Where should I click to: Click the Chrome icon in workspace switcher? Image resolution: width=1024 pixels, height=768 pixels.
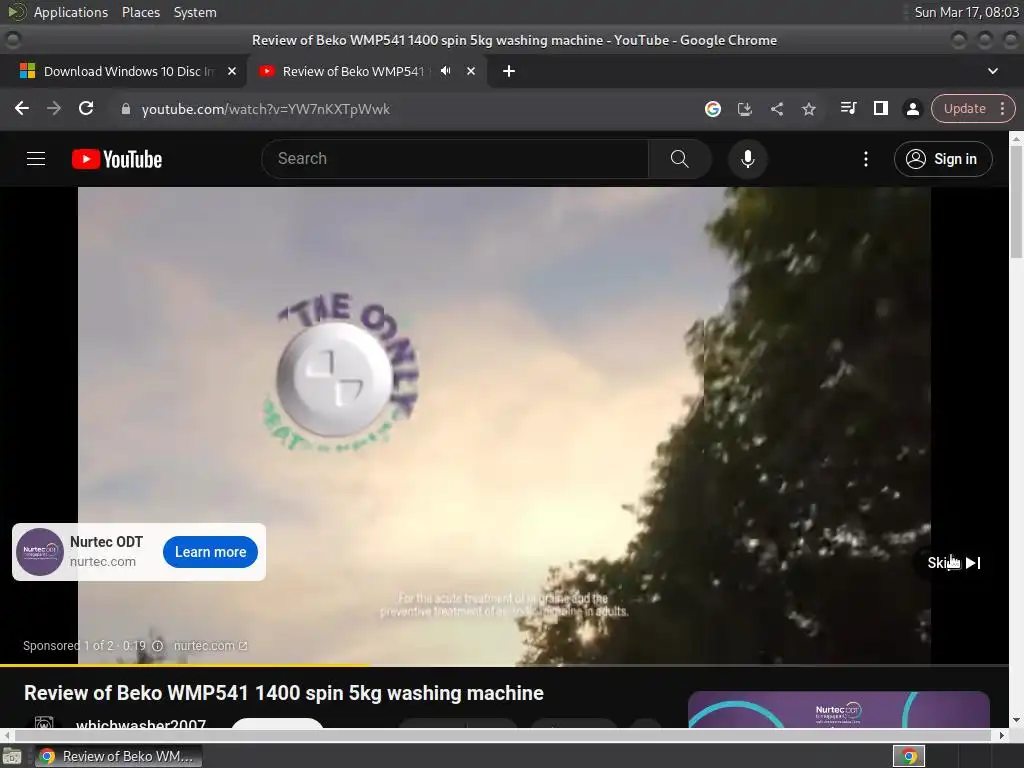point(909,756)
